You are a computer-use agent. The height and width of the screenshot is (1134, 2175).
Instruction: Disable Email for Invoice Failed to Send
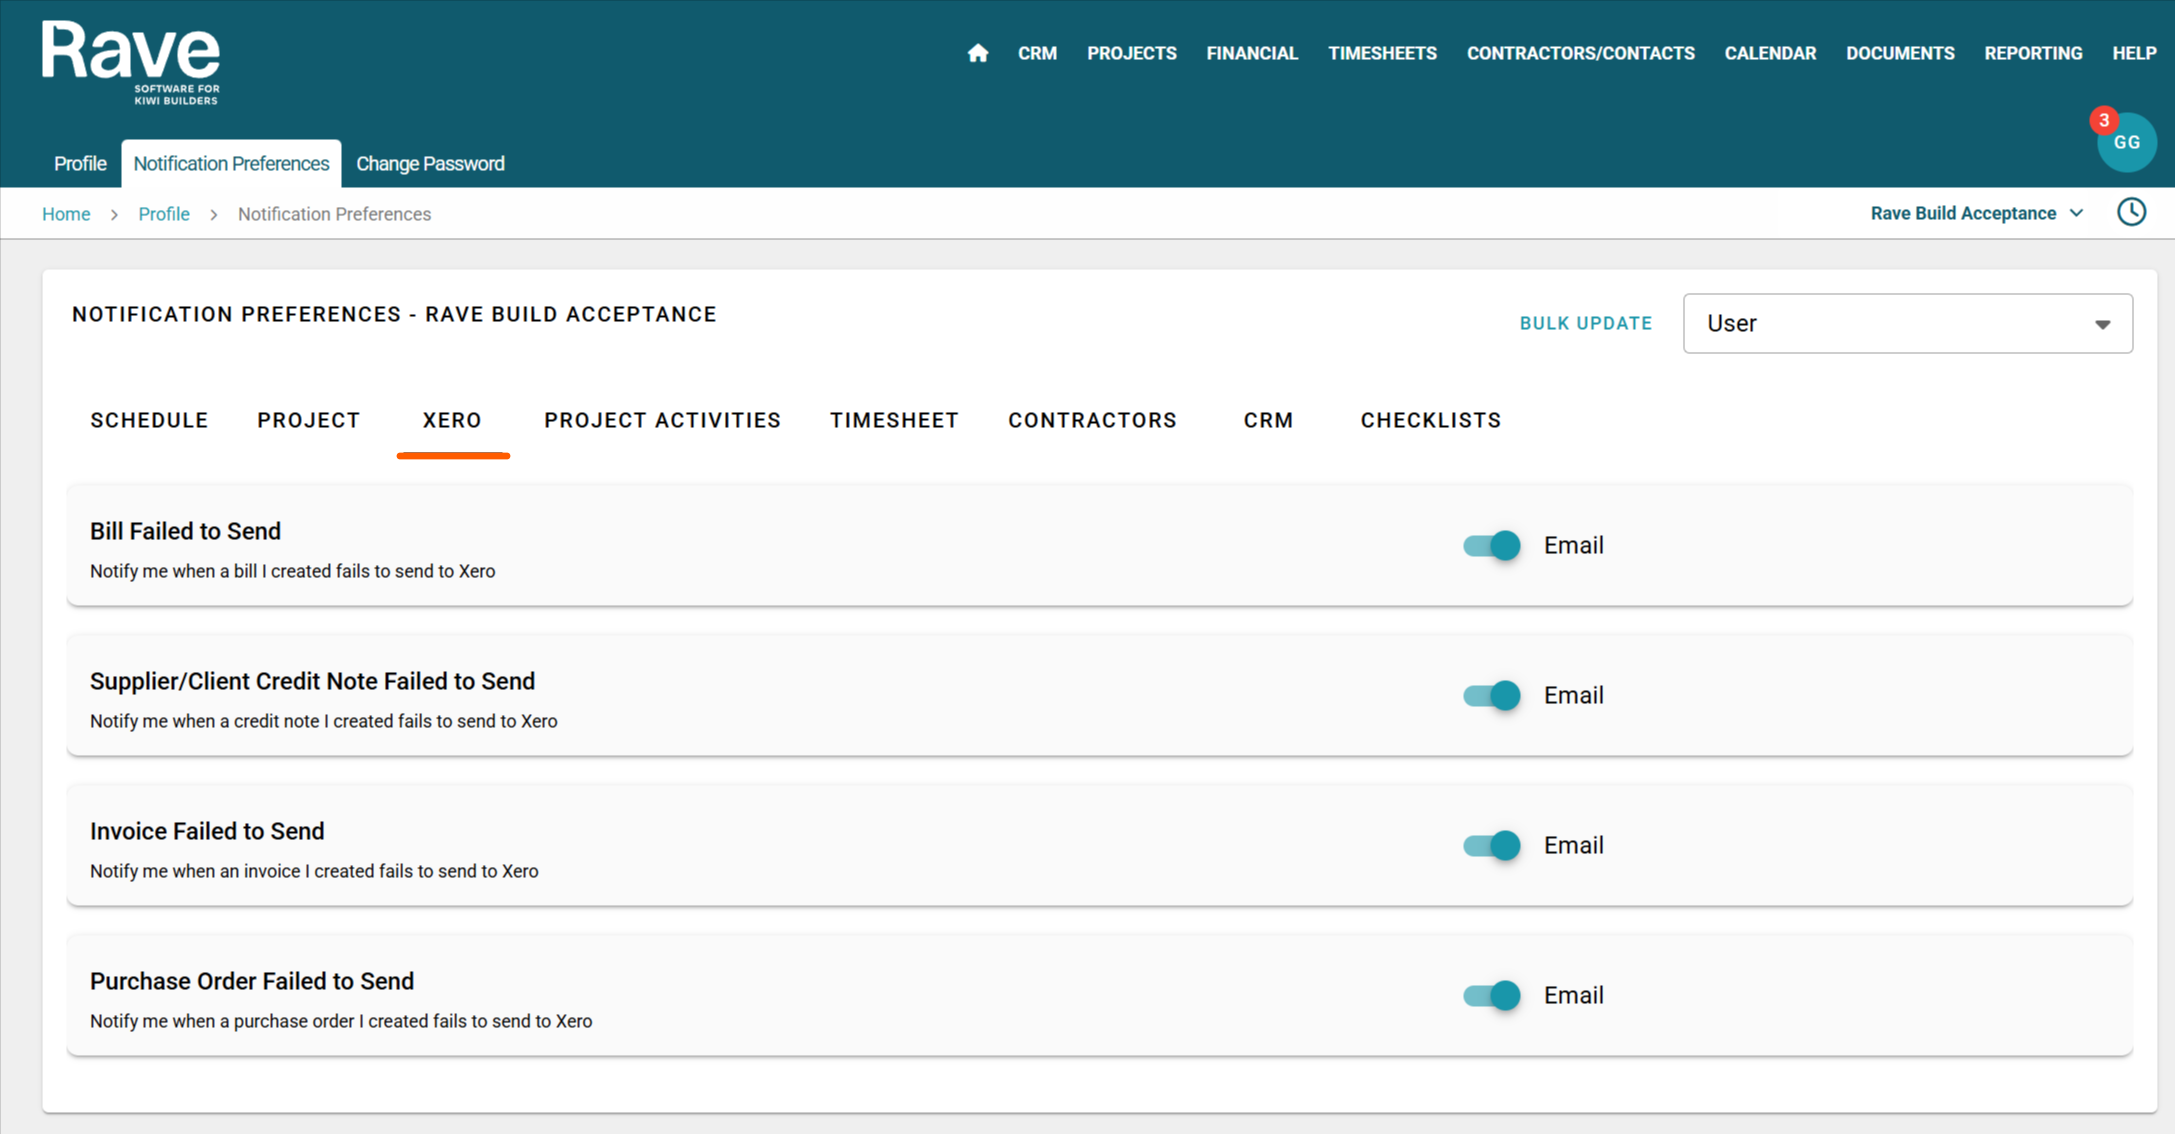coord(1491,845)
